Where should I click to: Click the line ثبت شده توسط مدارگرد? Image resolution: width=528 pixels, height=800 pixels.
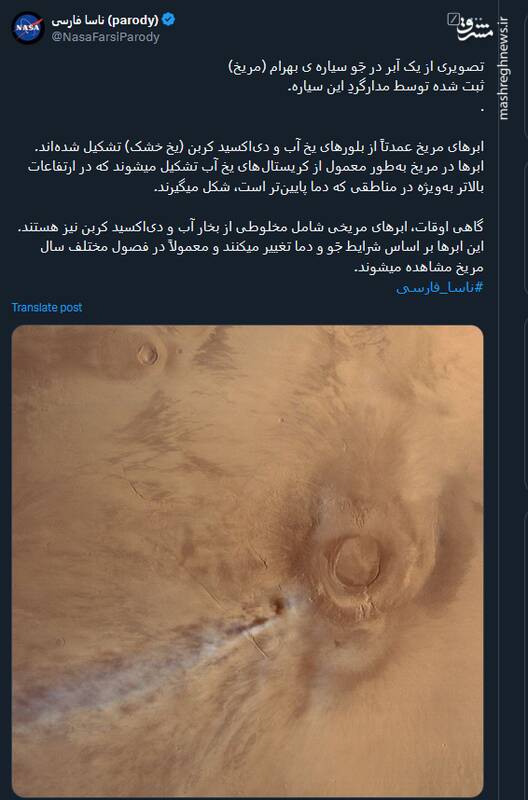point(386,87)
